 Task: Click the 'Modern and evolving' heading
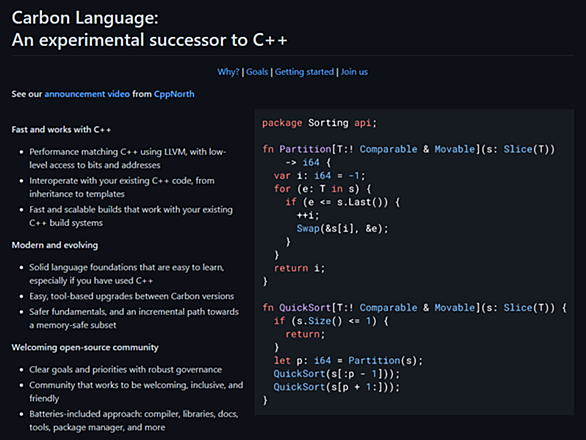pos(55,245)
